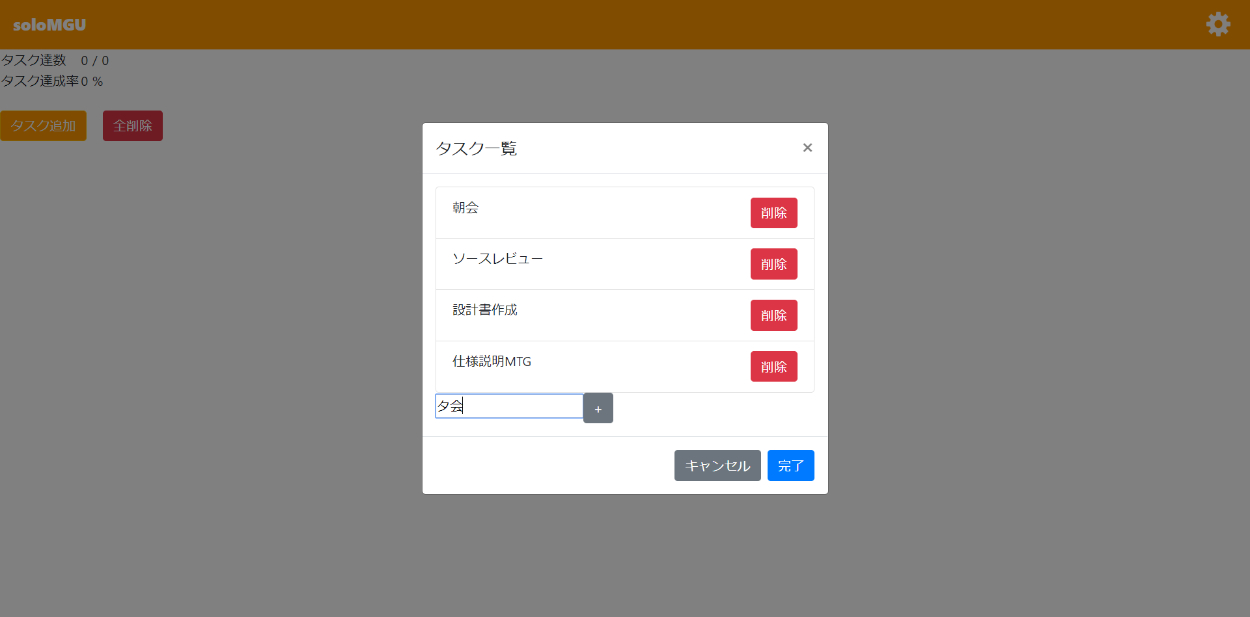Select the 朝会 list item text
The height and width of the screenshot is (617, 1250).
pyautogui.click(x=465, y=208)
